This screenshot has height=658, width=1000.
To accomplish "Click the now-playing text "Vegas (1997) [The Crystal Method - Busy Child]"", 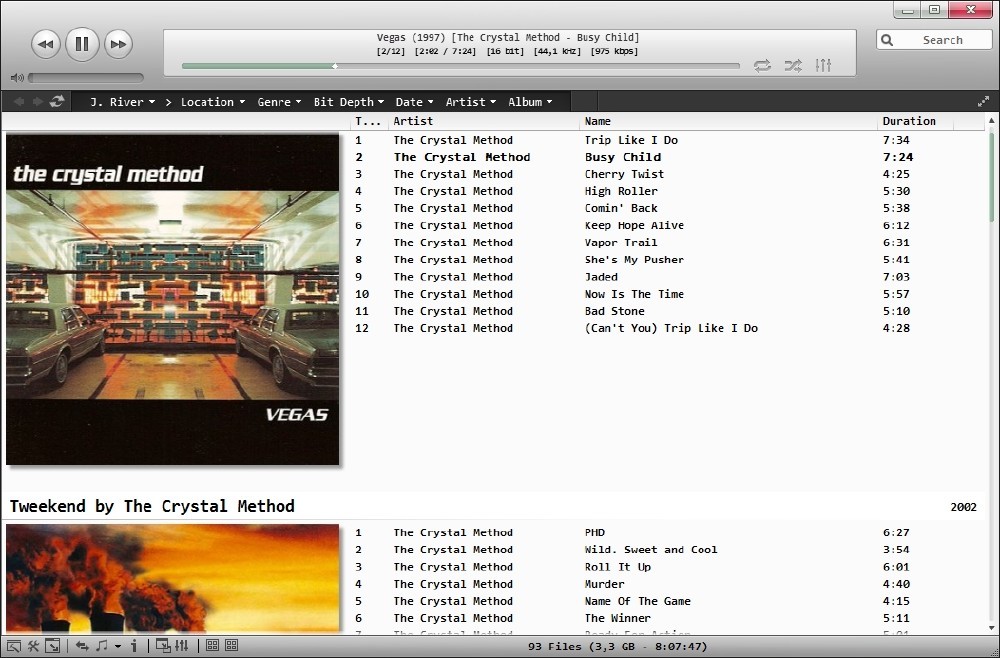I will point(508,38).
